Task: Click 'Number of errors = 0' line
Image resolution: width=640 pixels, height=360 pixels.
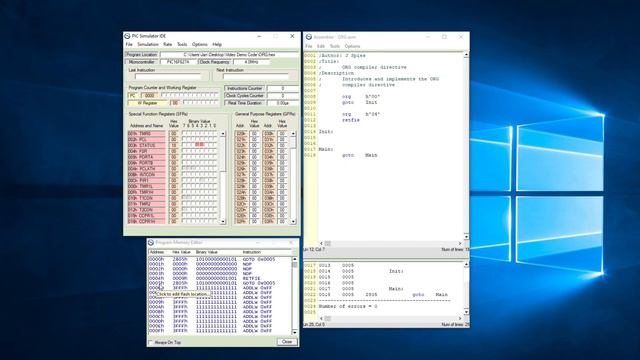Action: tap(348, 306)
